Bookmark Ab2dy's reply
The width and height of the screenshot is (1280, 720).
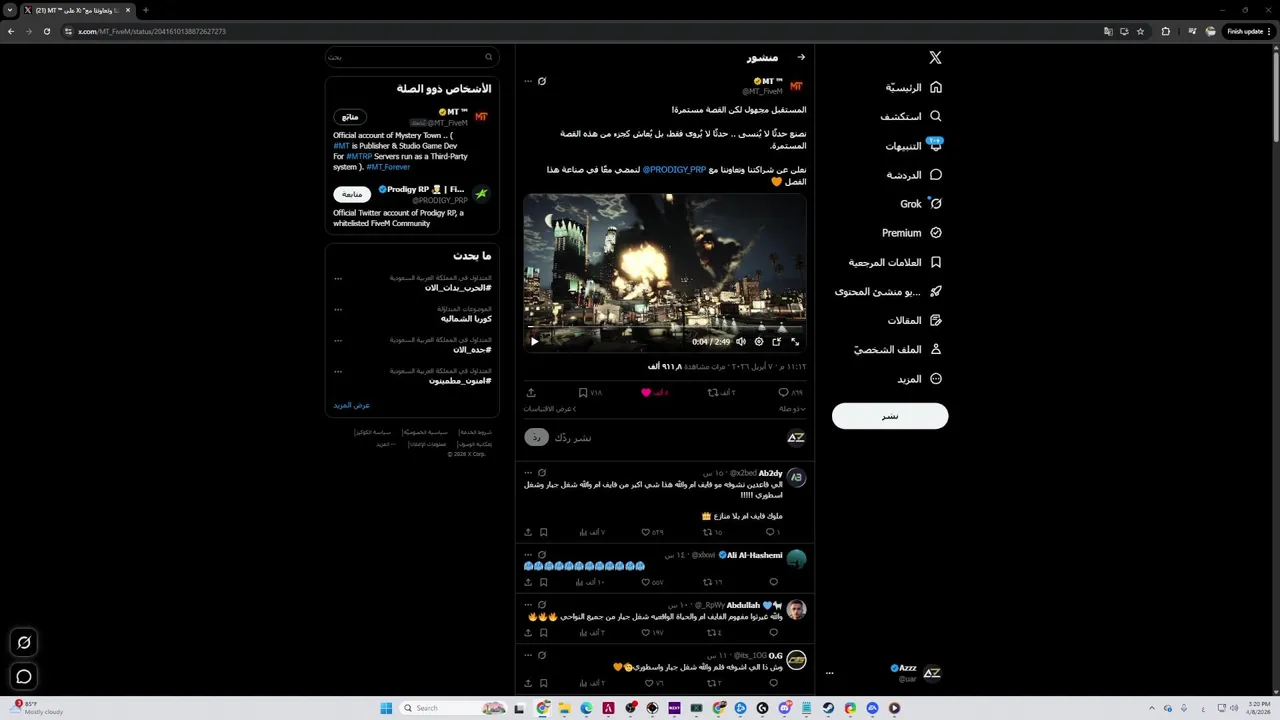[544, 532]
